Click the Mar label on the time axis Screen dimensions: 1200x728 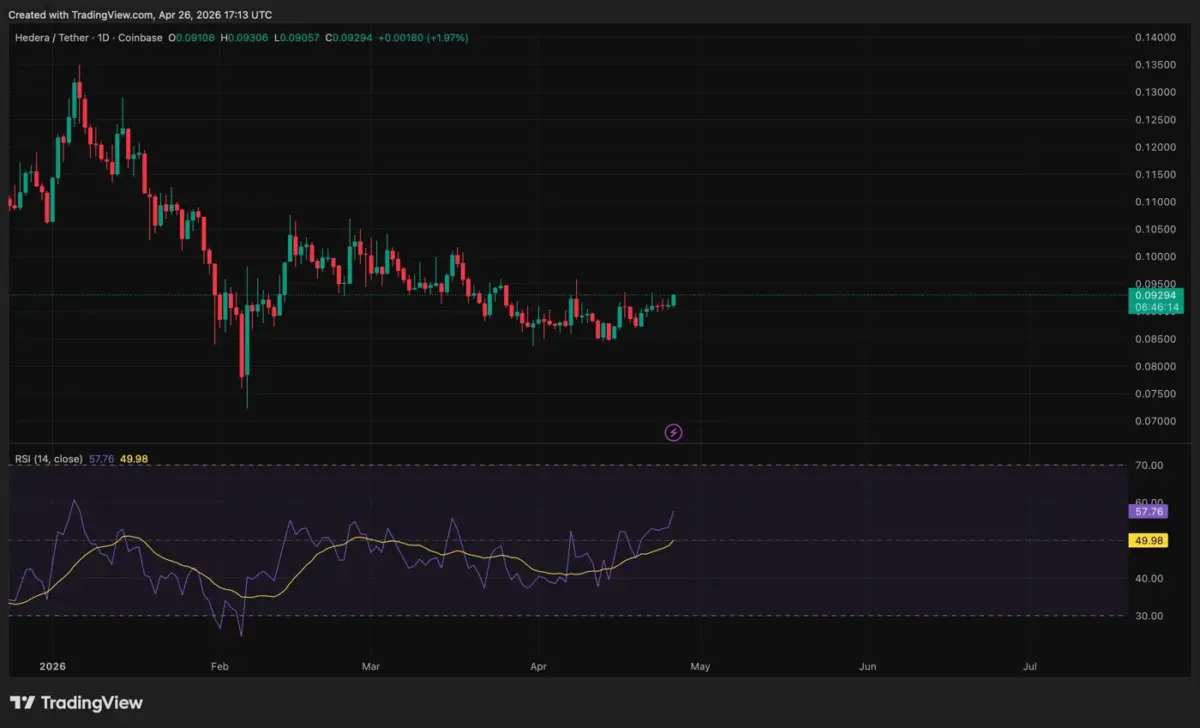click(371, 665)
